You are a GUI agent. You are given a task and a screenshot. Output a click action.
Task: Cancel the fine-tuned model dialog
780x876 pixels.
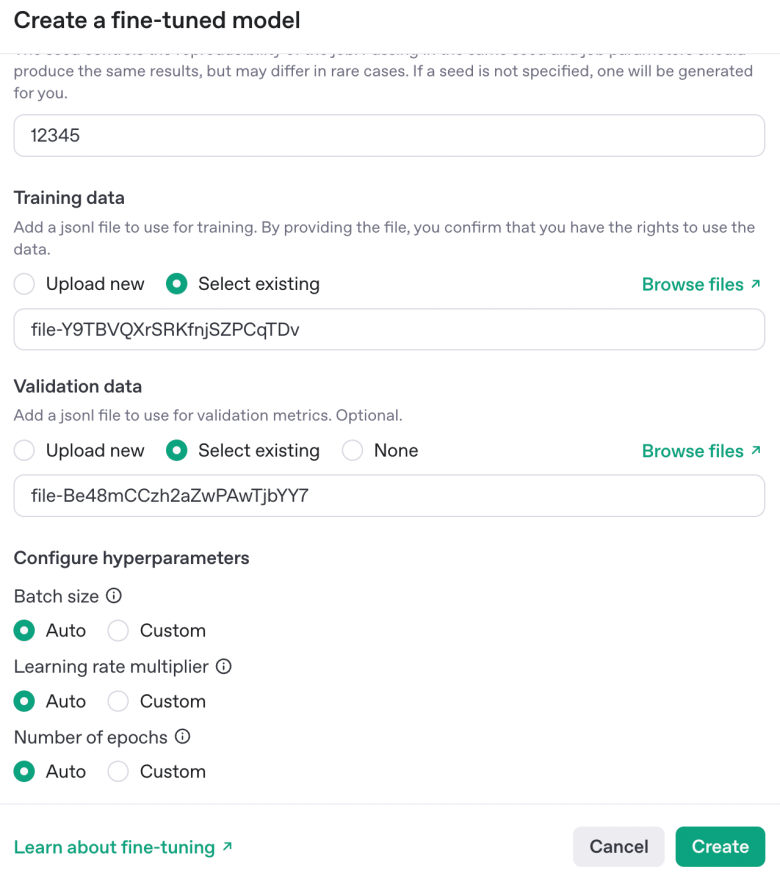click(619, 846)
